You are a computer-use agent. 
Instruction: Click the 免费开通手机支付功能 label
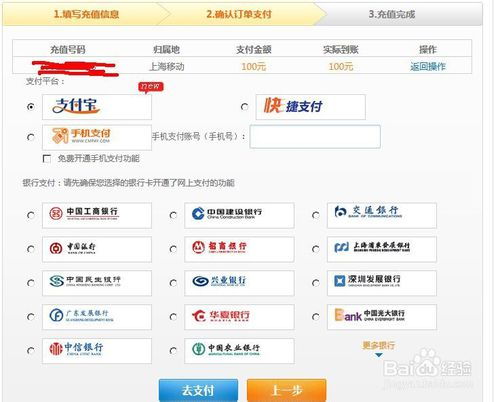pos(99,159)
